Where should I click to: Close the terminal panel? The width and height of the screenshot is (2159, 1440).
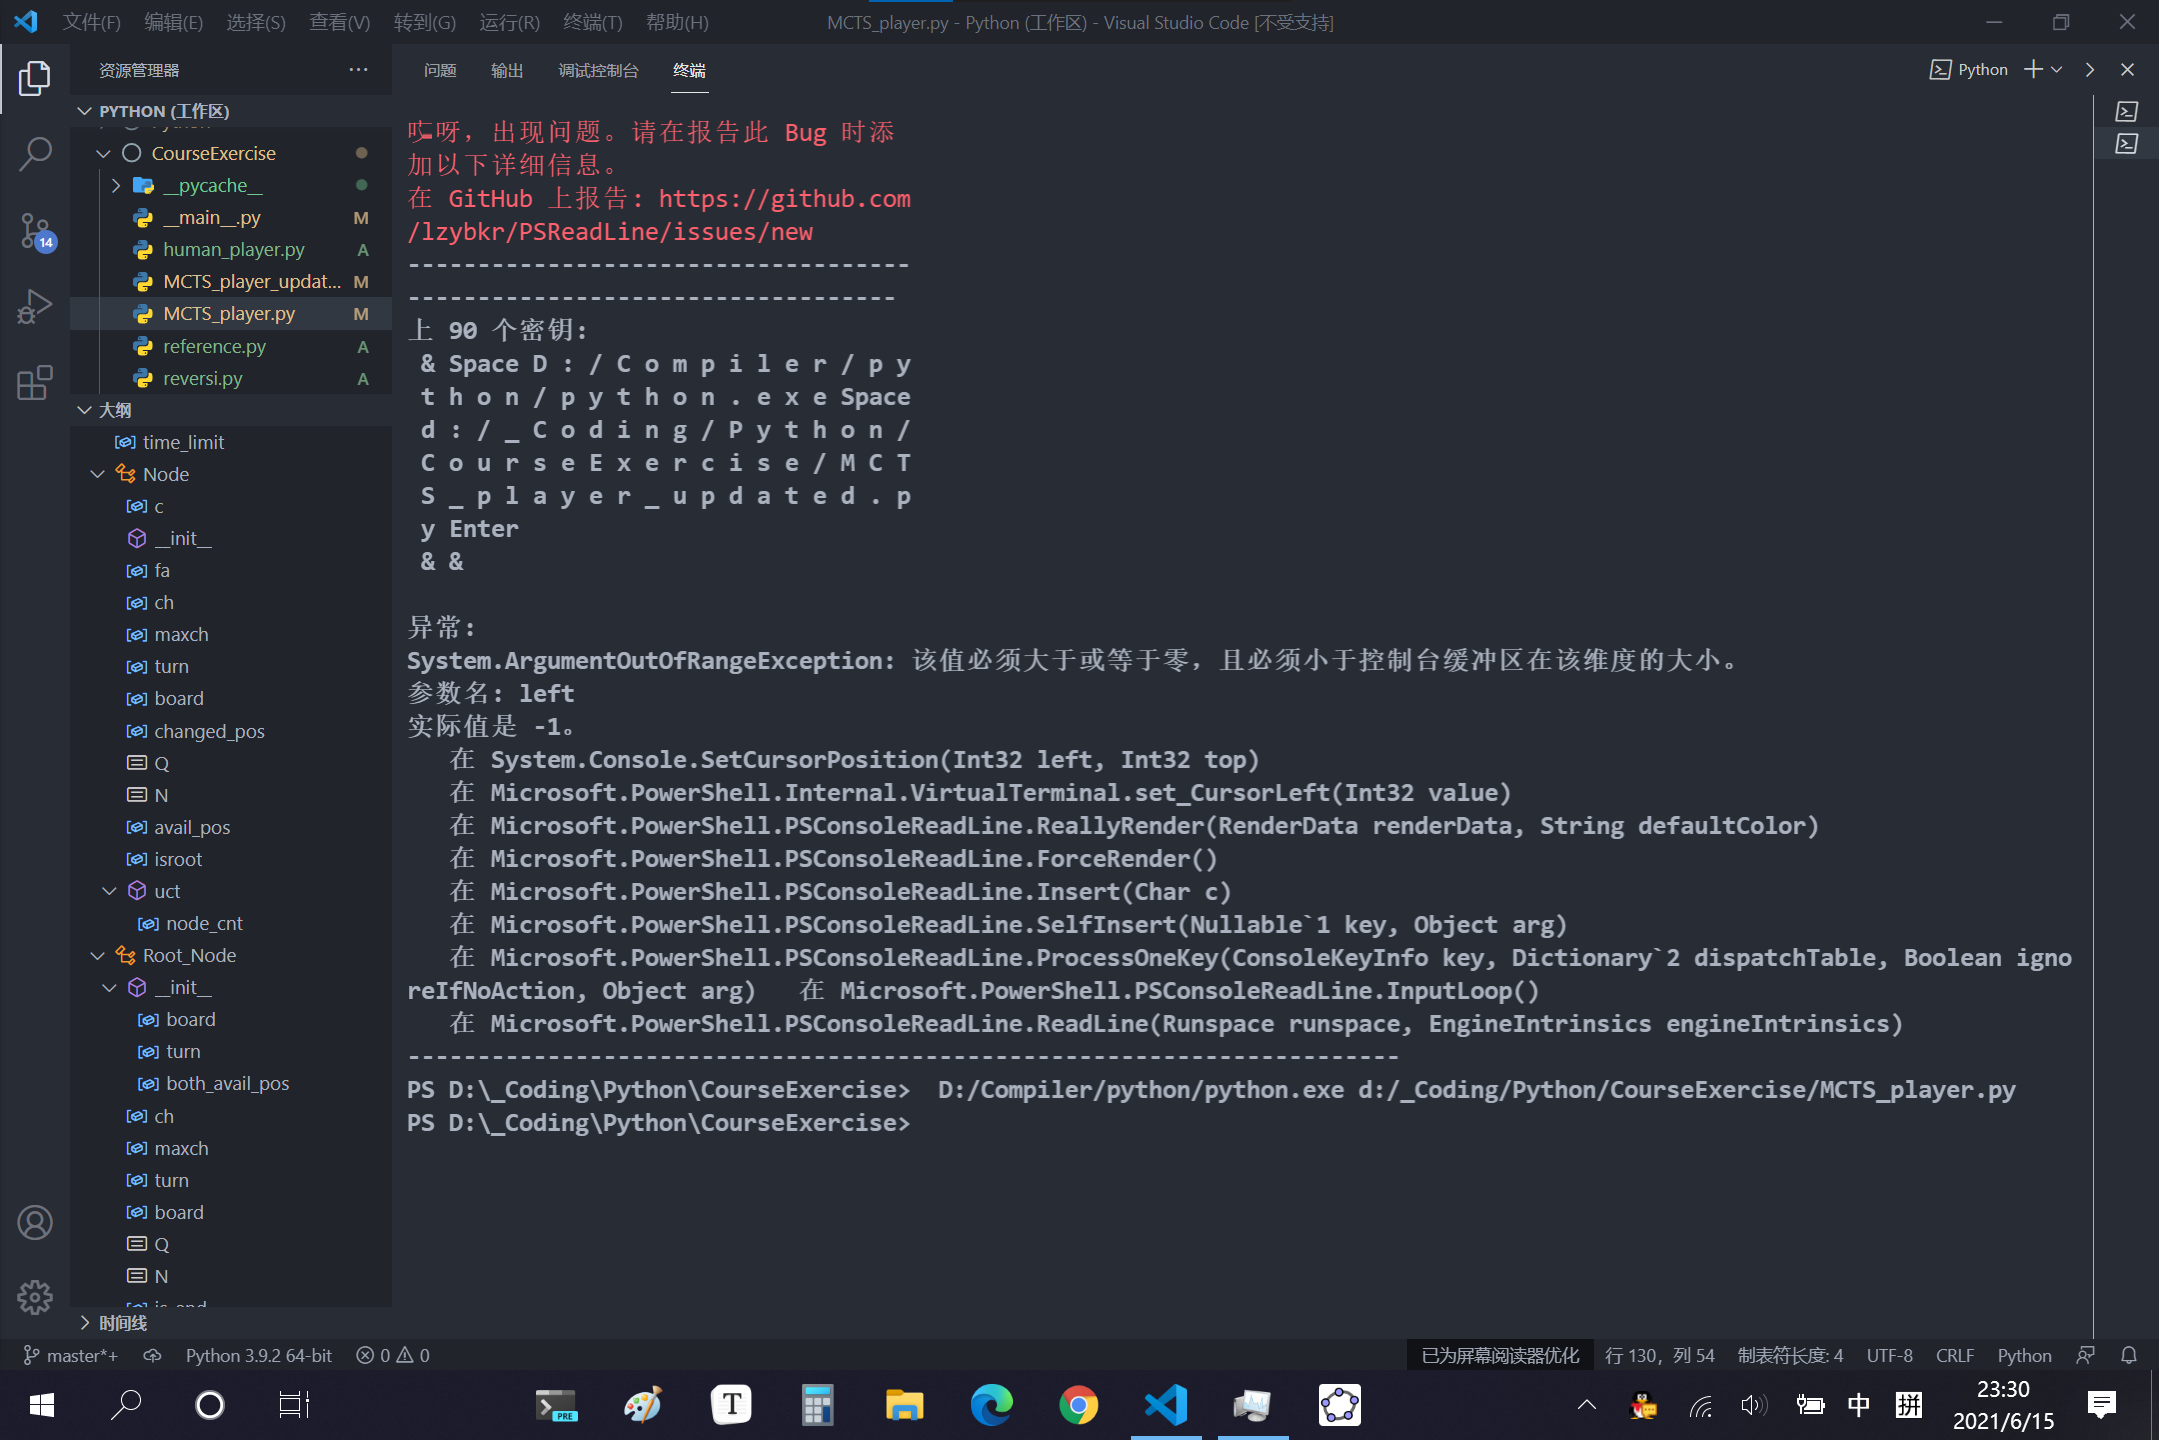(x=2127, y=69)
